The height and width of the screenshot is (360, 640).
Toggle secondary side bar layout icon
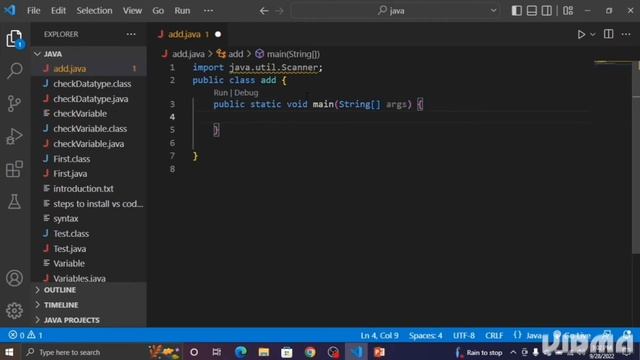pyautogui.click(x=547, y=11)
